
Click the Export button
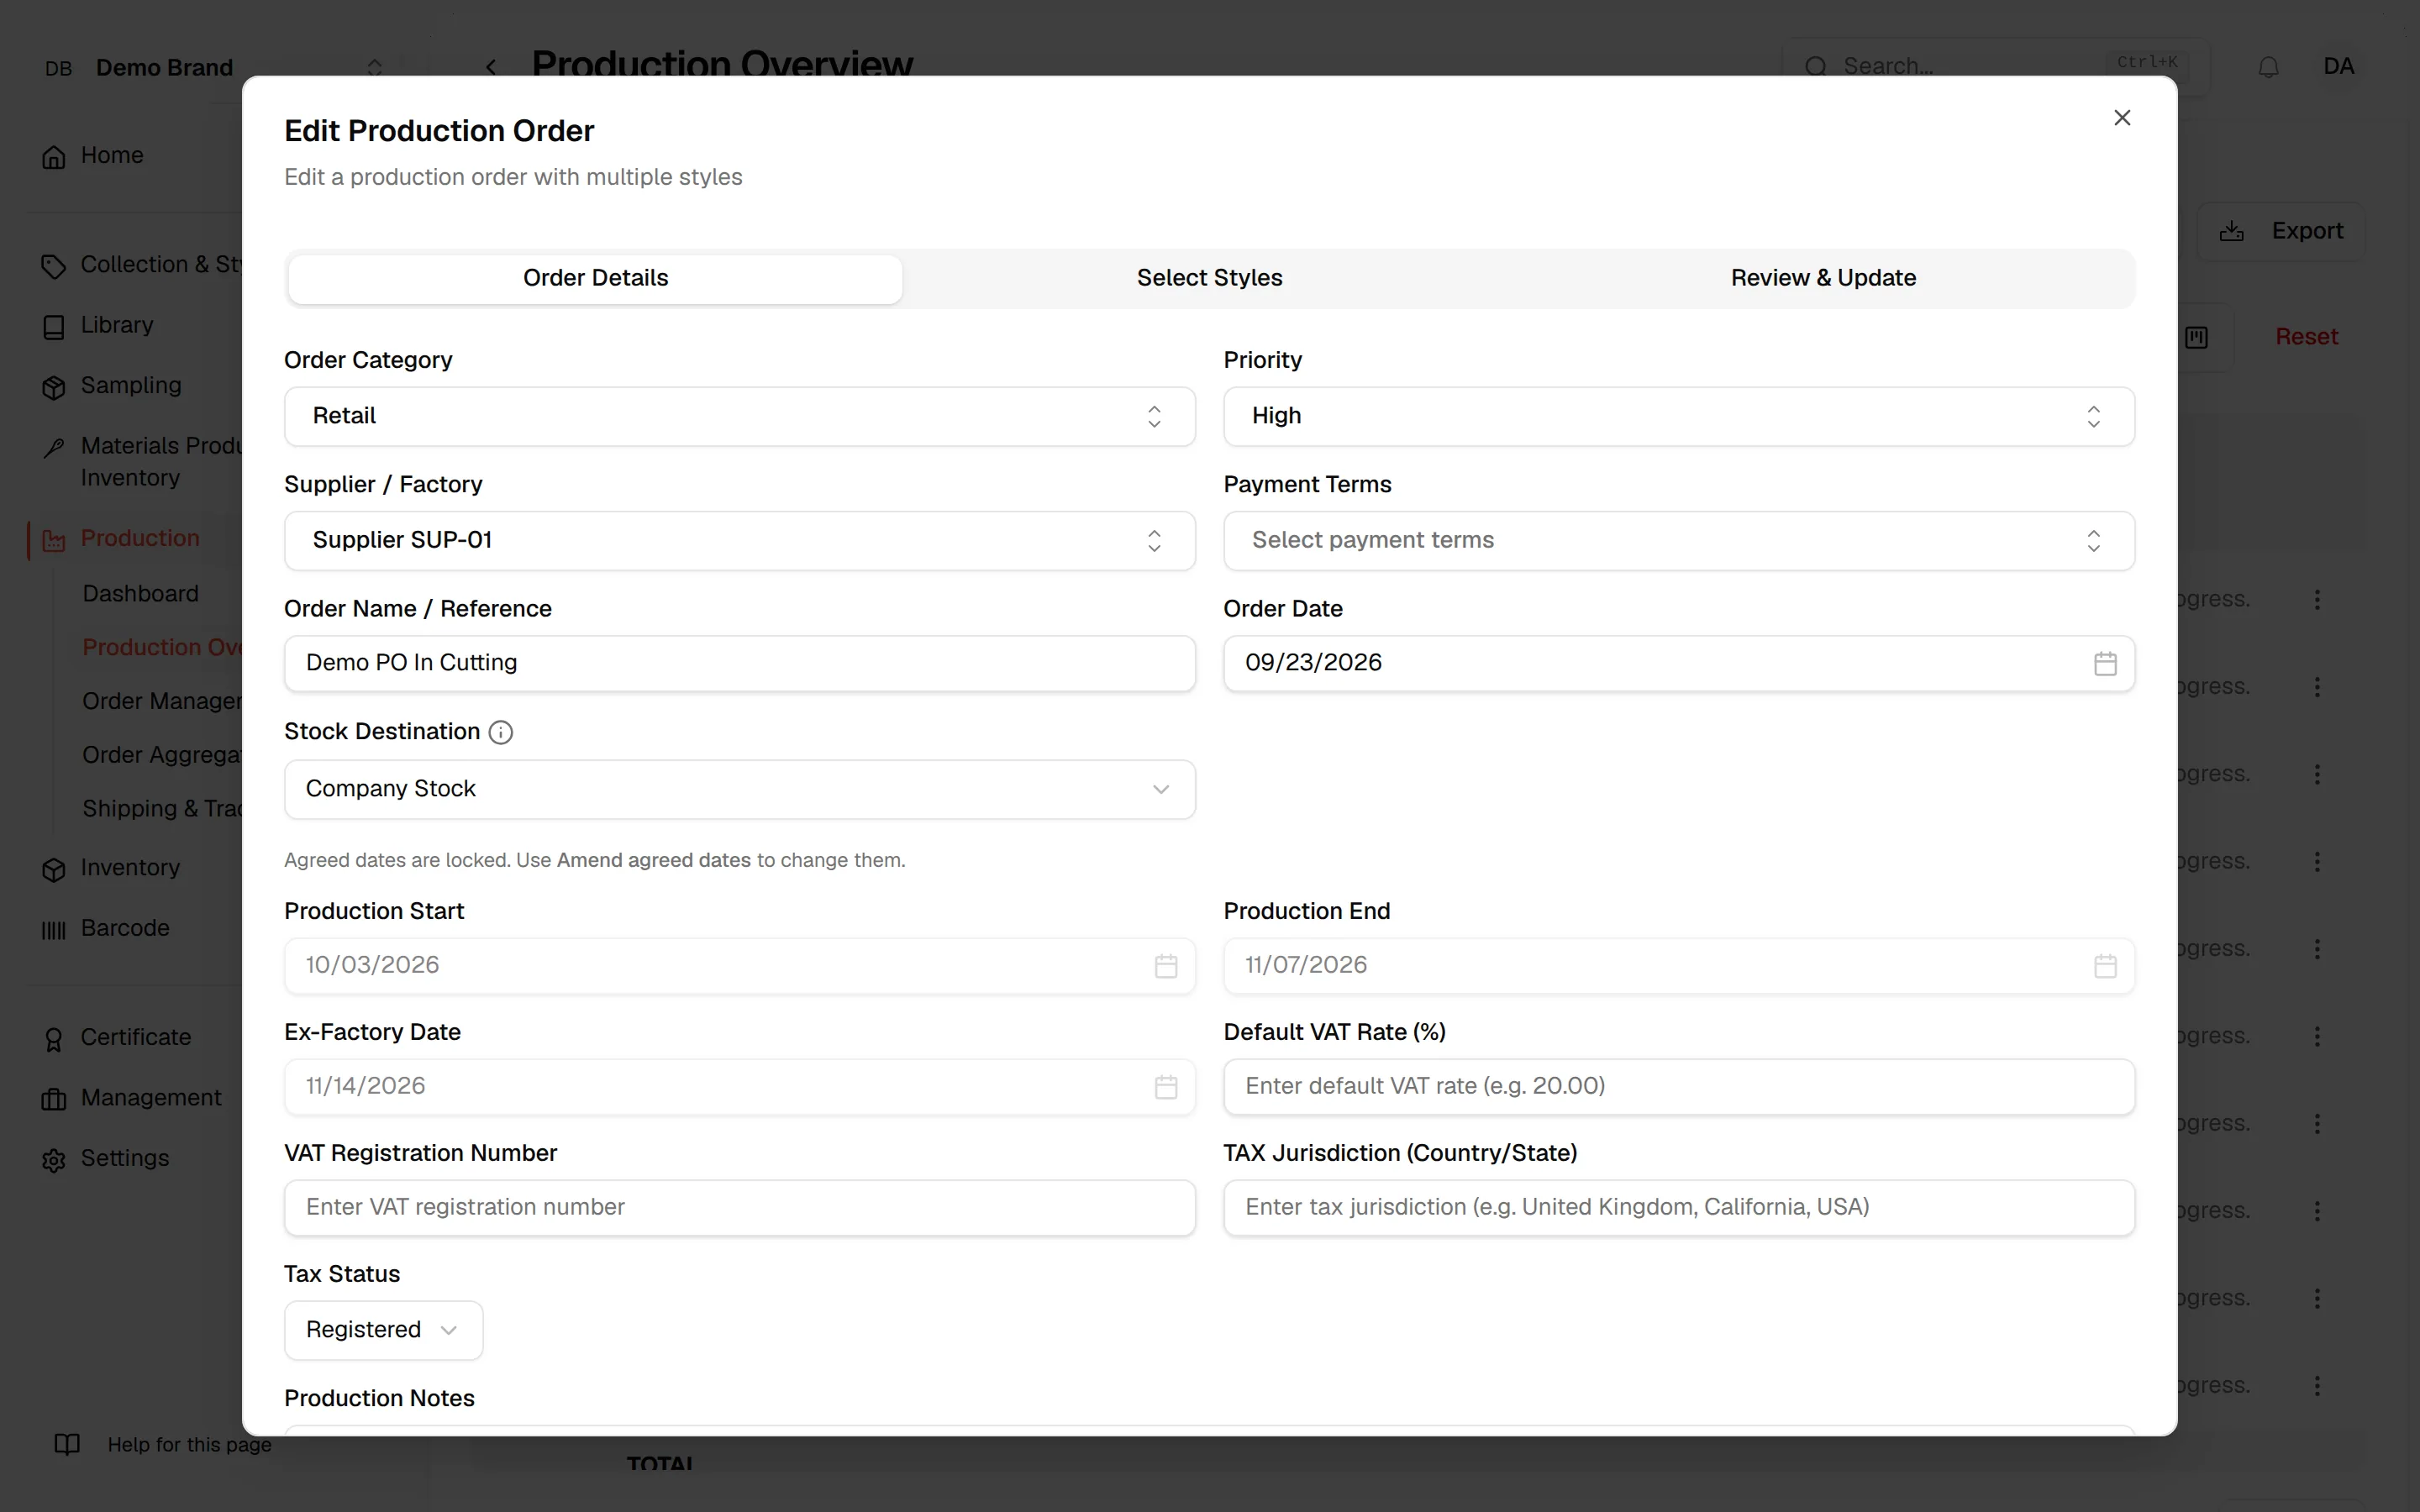point(2281,232)
